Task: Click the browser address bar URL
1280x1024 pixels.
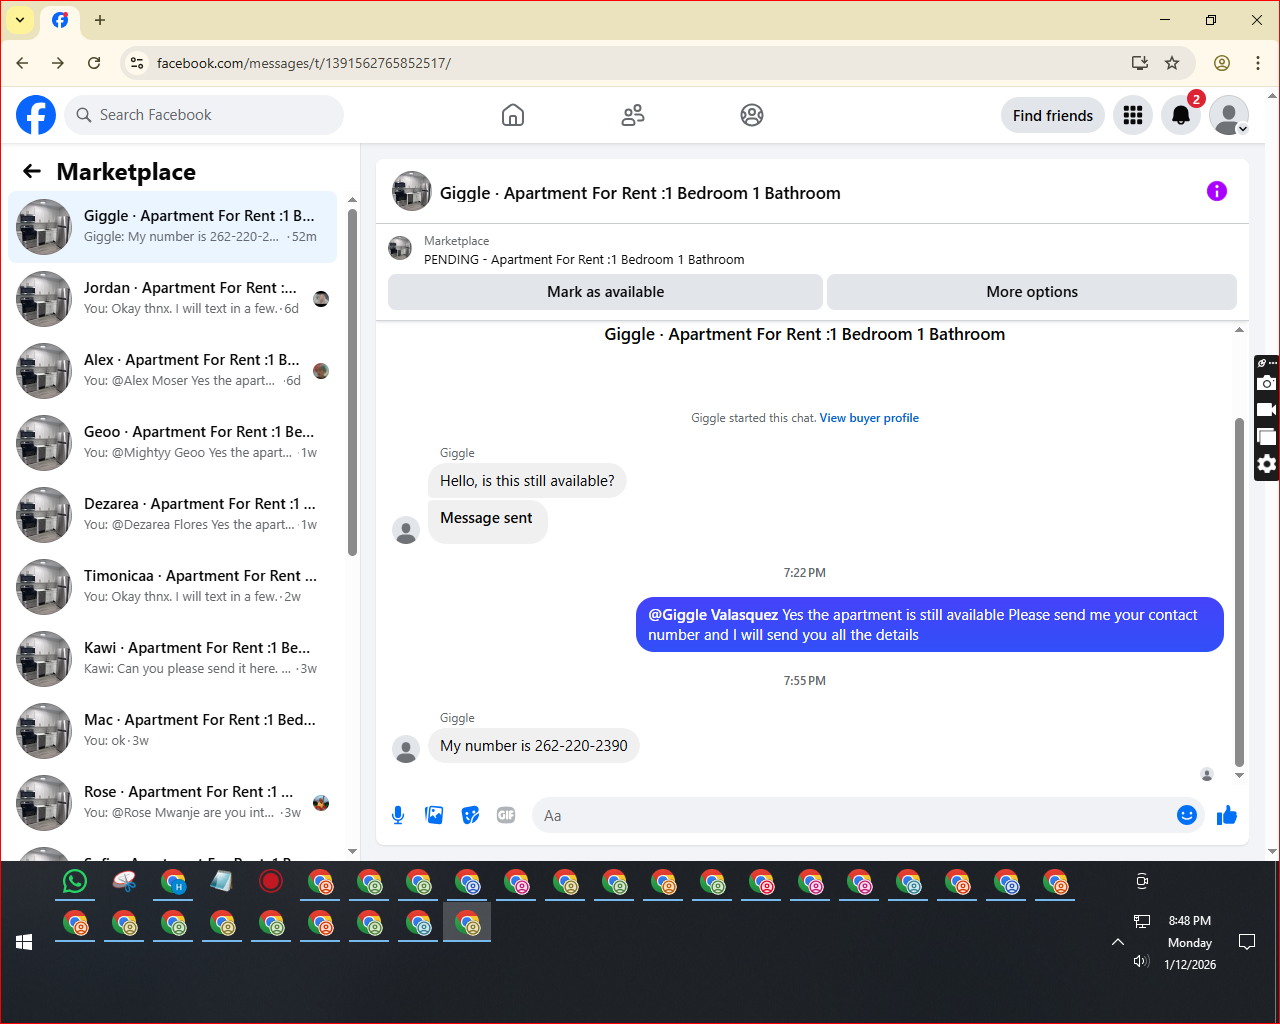Action: (304, 63)
